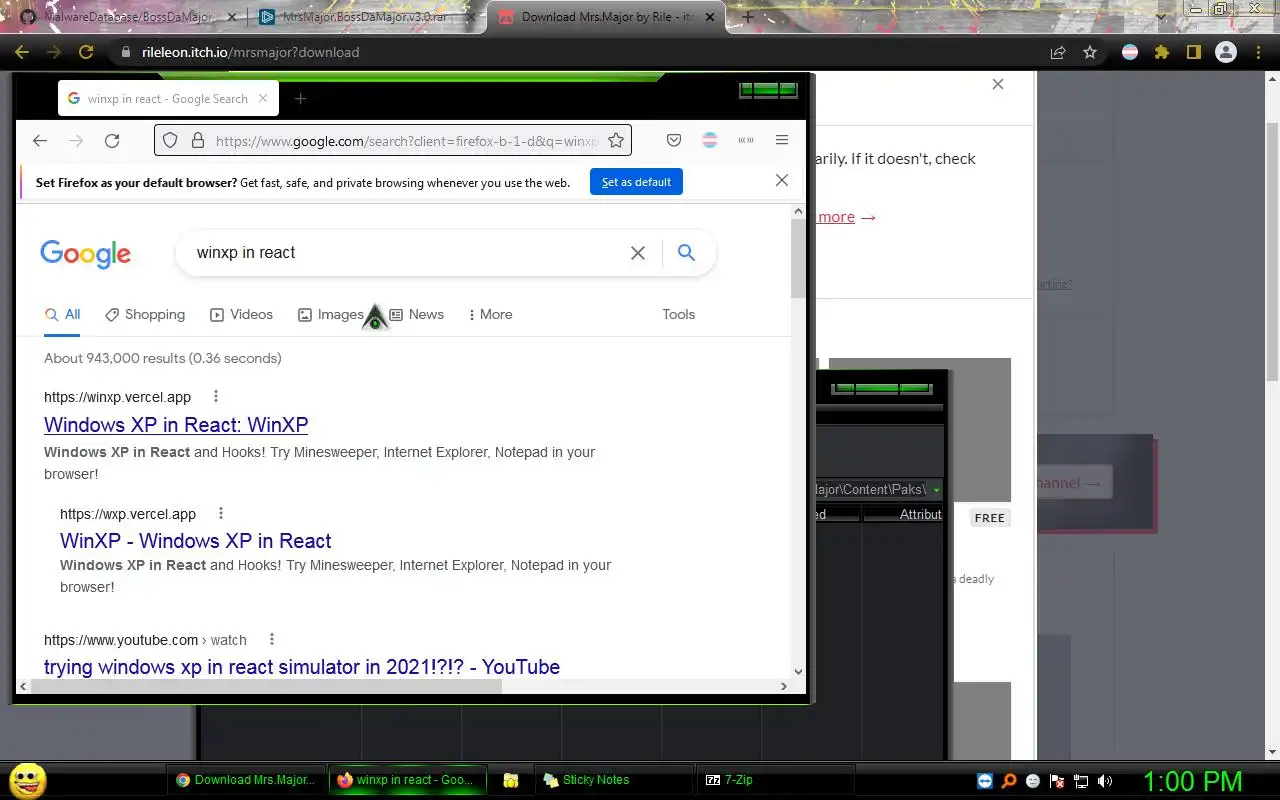Open options for winxp.vercel.app result
This screenshot has width=1280, height=800.
point(216,396)
